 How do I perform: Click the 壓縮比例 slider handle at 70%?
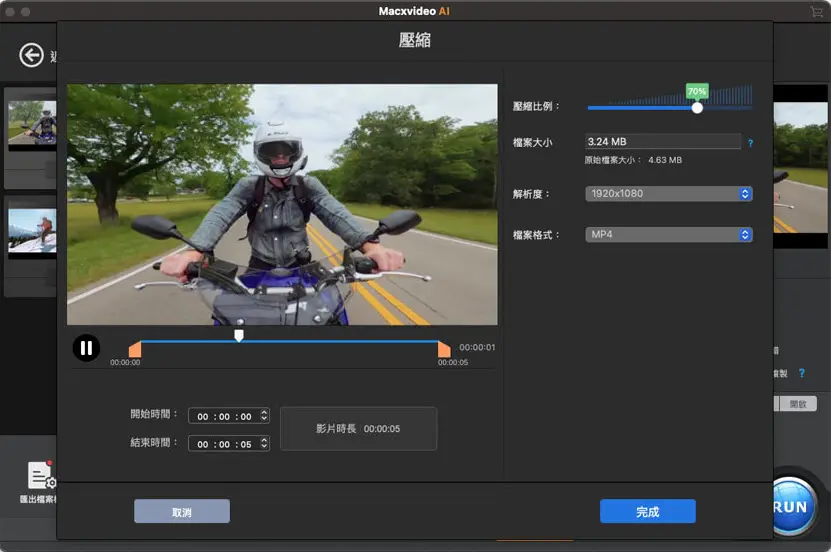(x=697, y=108)
